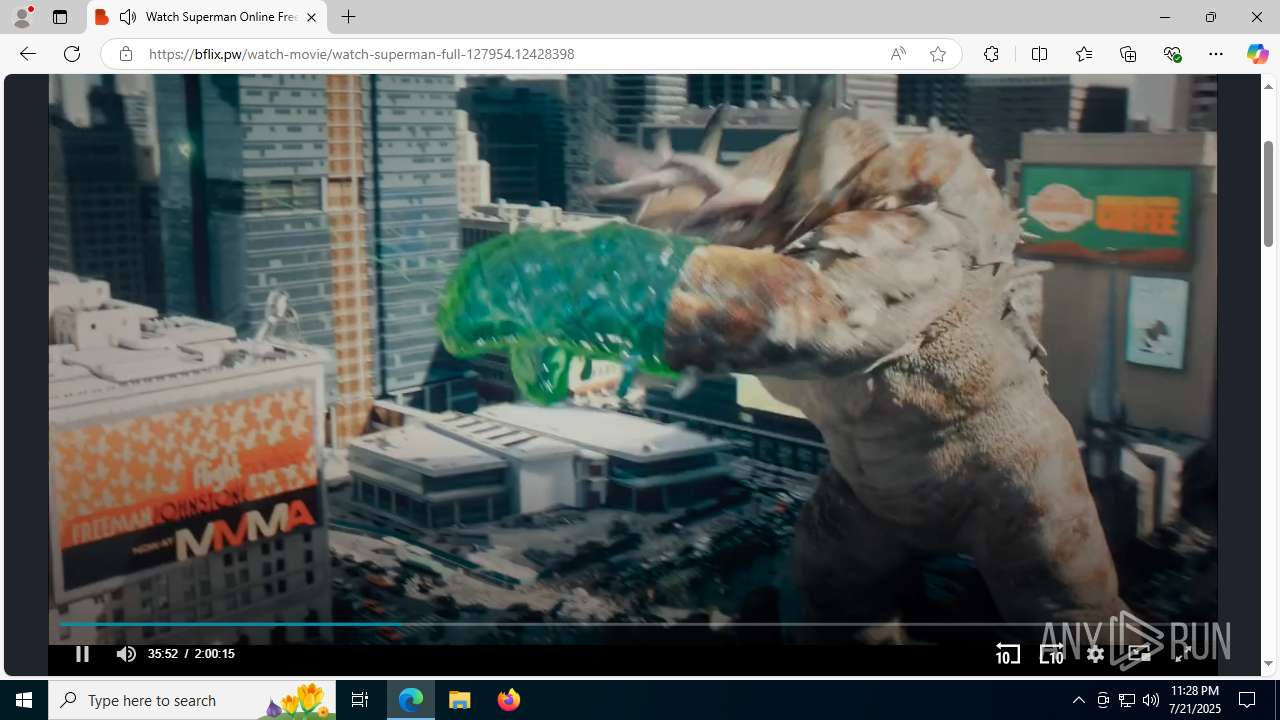Pause the Superman video playback

click(x=82, y=654)
